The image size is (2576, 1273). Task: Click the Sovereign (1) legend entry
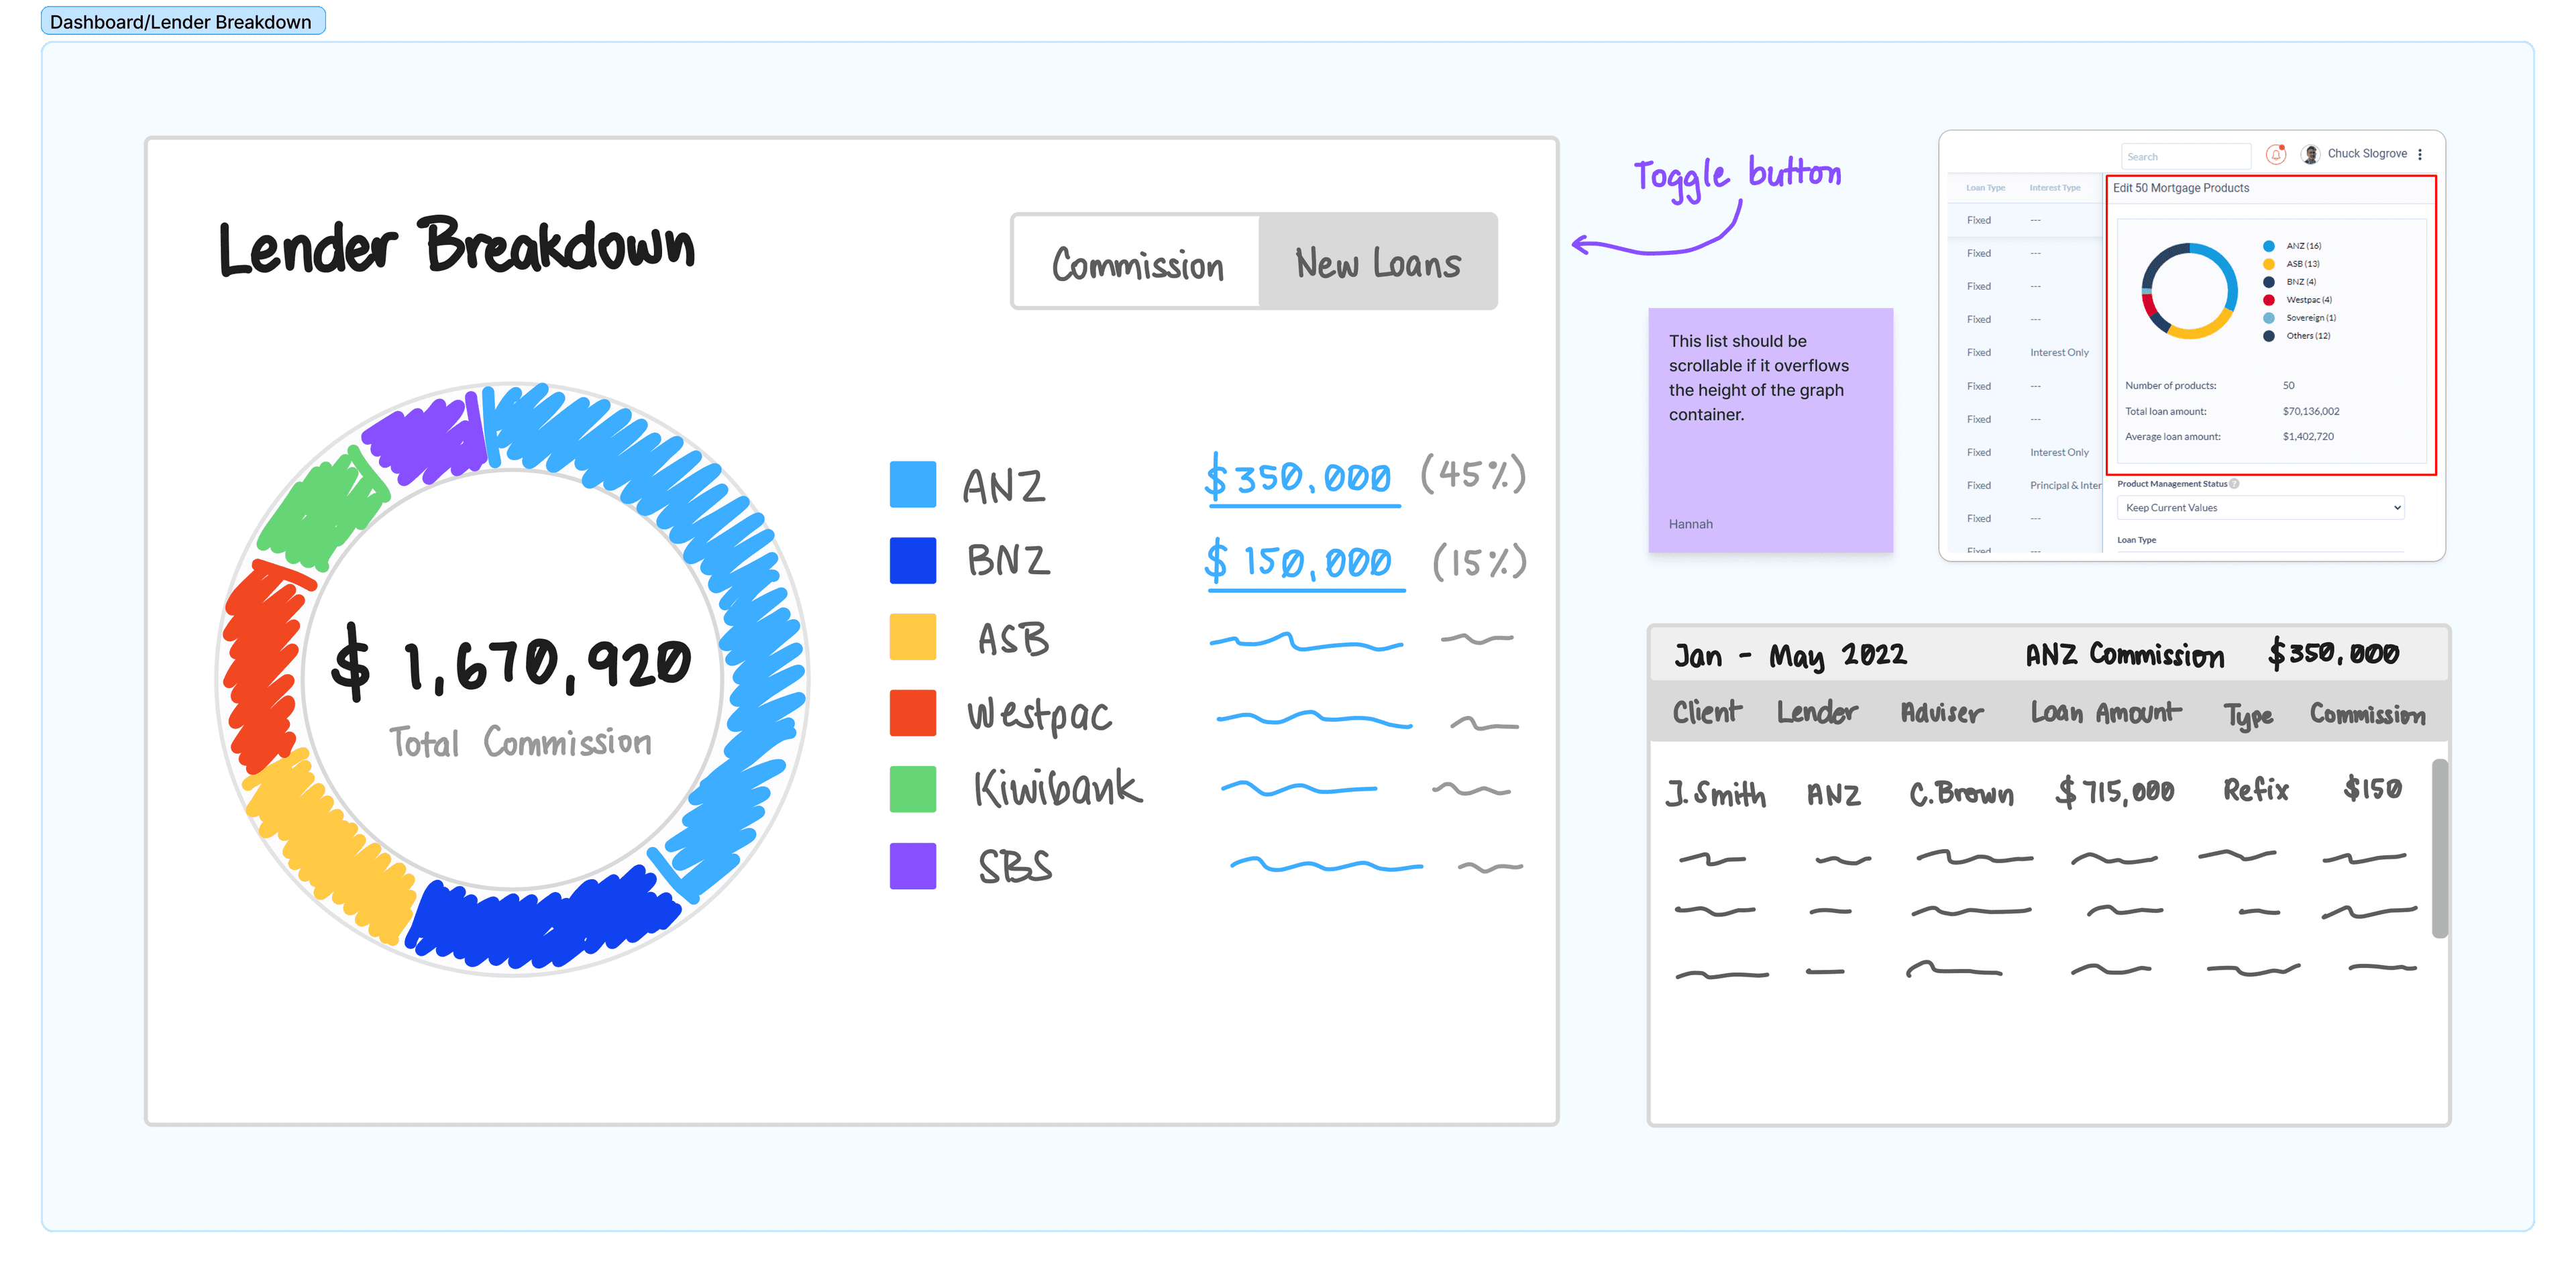pos(2300,318)
